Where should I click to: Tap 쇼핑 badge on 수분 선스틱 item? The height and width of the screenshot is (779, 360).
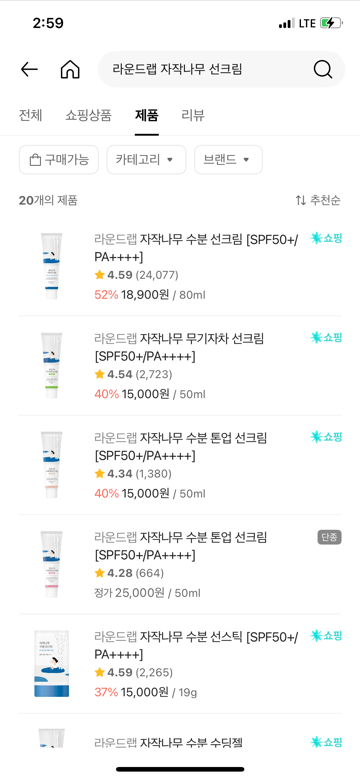point(326,635)
